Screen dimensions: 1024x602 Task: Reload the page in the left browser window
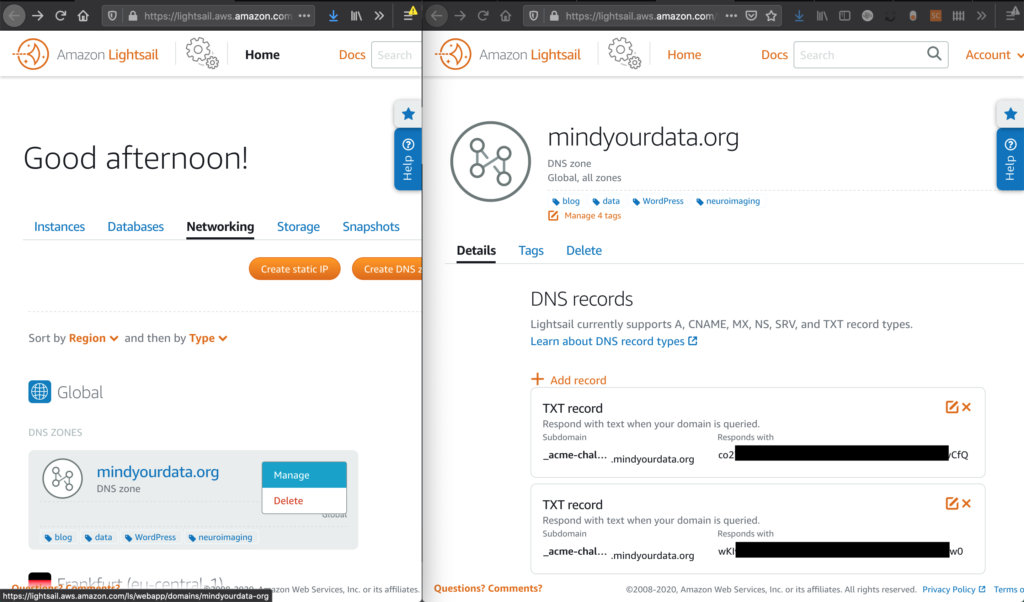[x=60, y=16]
